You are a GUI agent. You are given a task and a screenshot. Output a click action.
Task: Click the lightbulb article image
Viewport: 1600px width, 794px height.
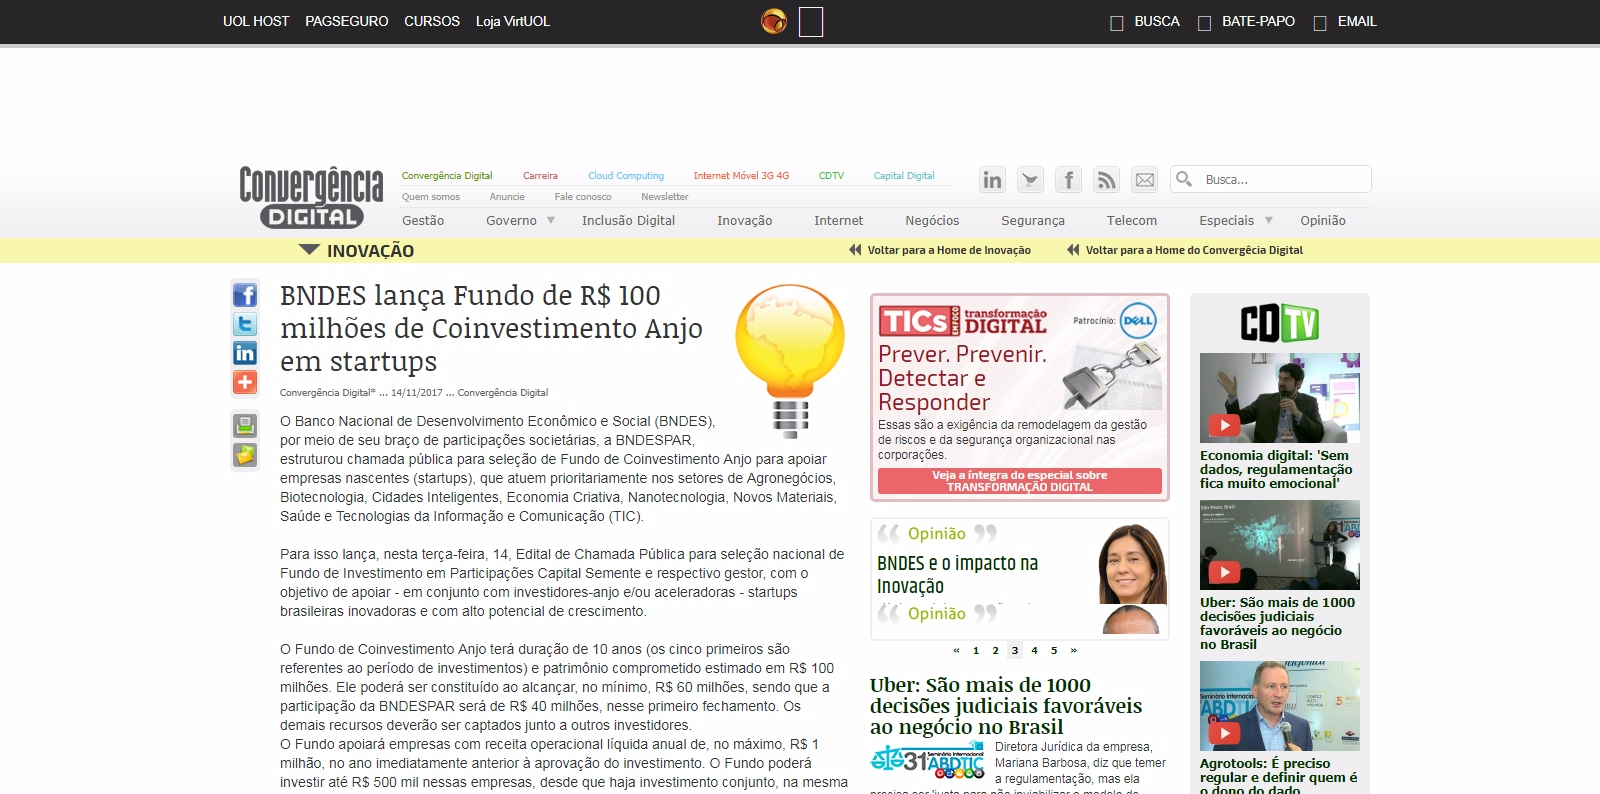coord(790,360)
